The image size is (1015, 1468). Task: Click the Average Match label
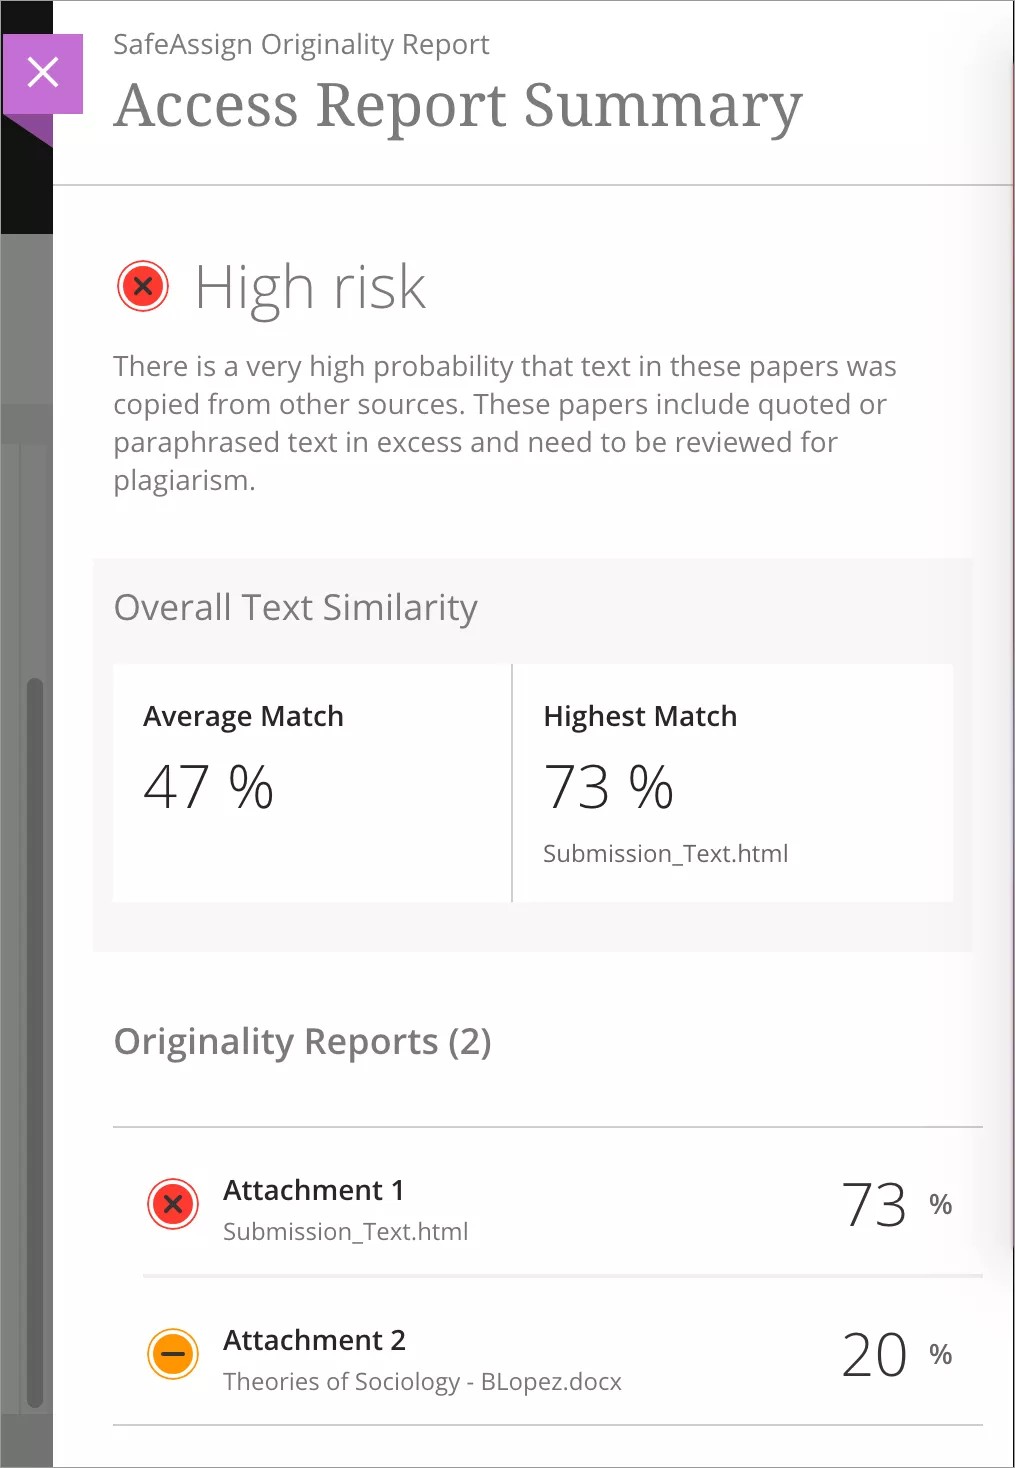coord(243,716)
